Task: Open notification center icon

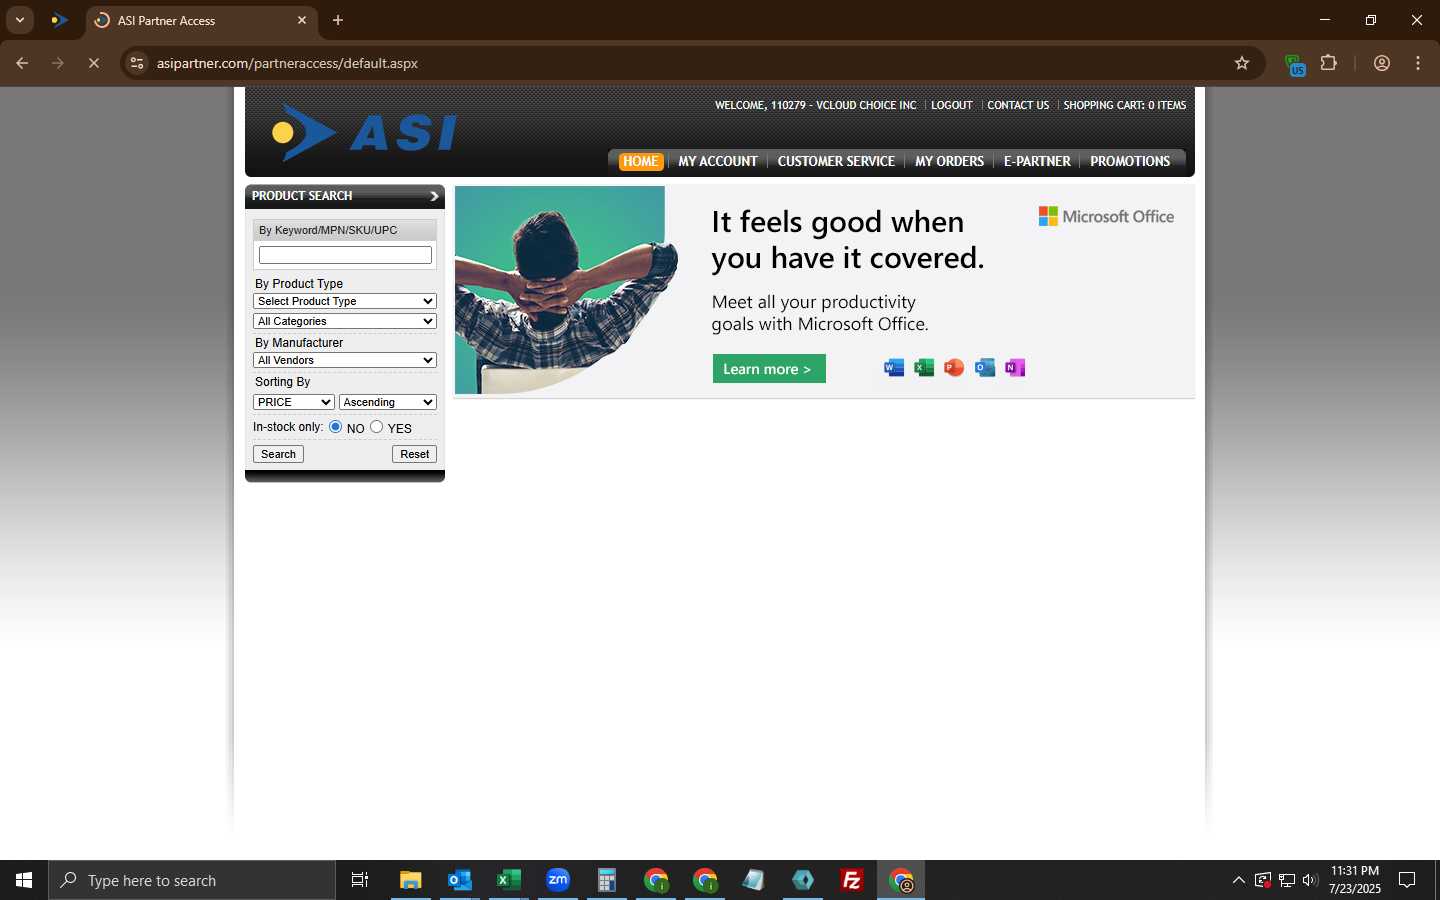Action: click(x=1407, y=880)
